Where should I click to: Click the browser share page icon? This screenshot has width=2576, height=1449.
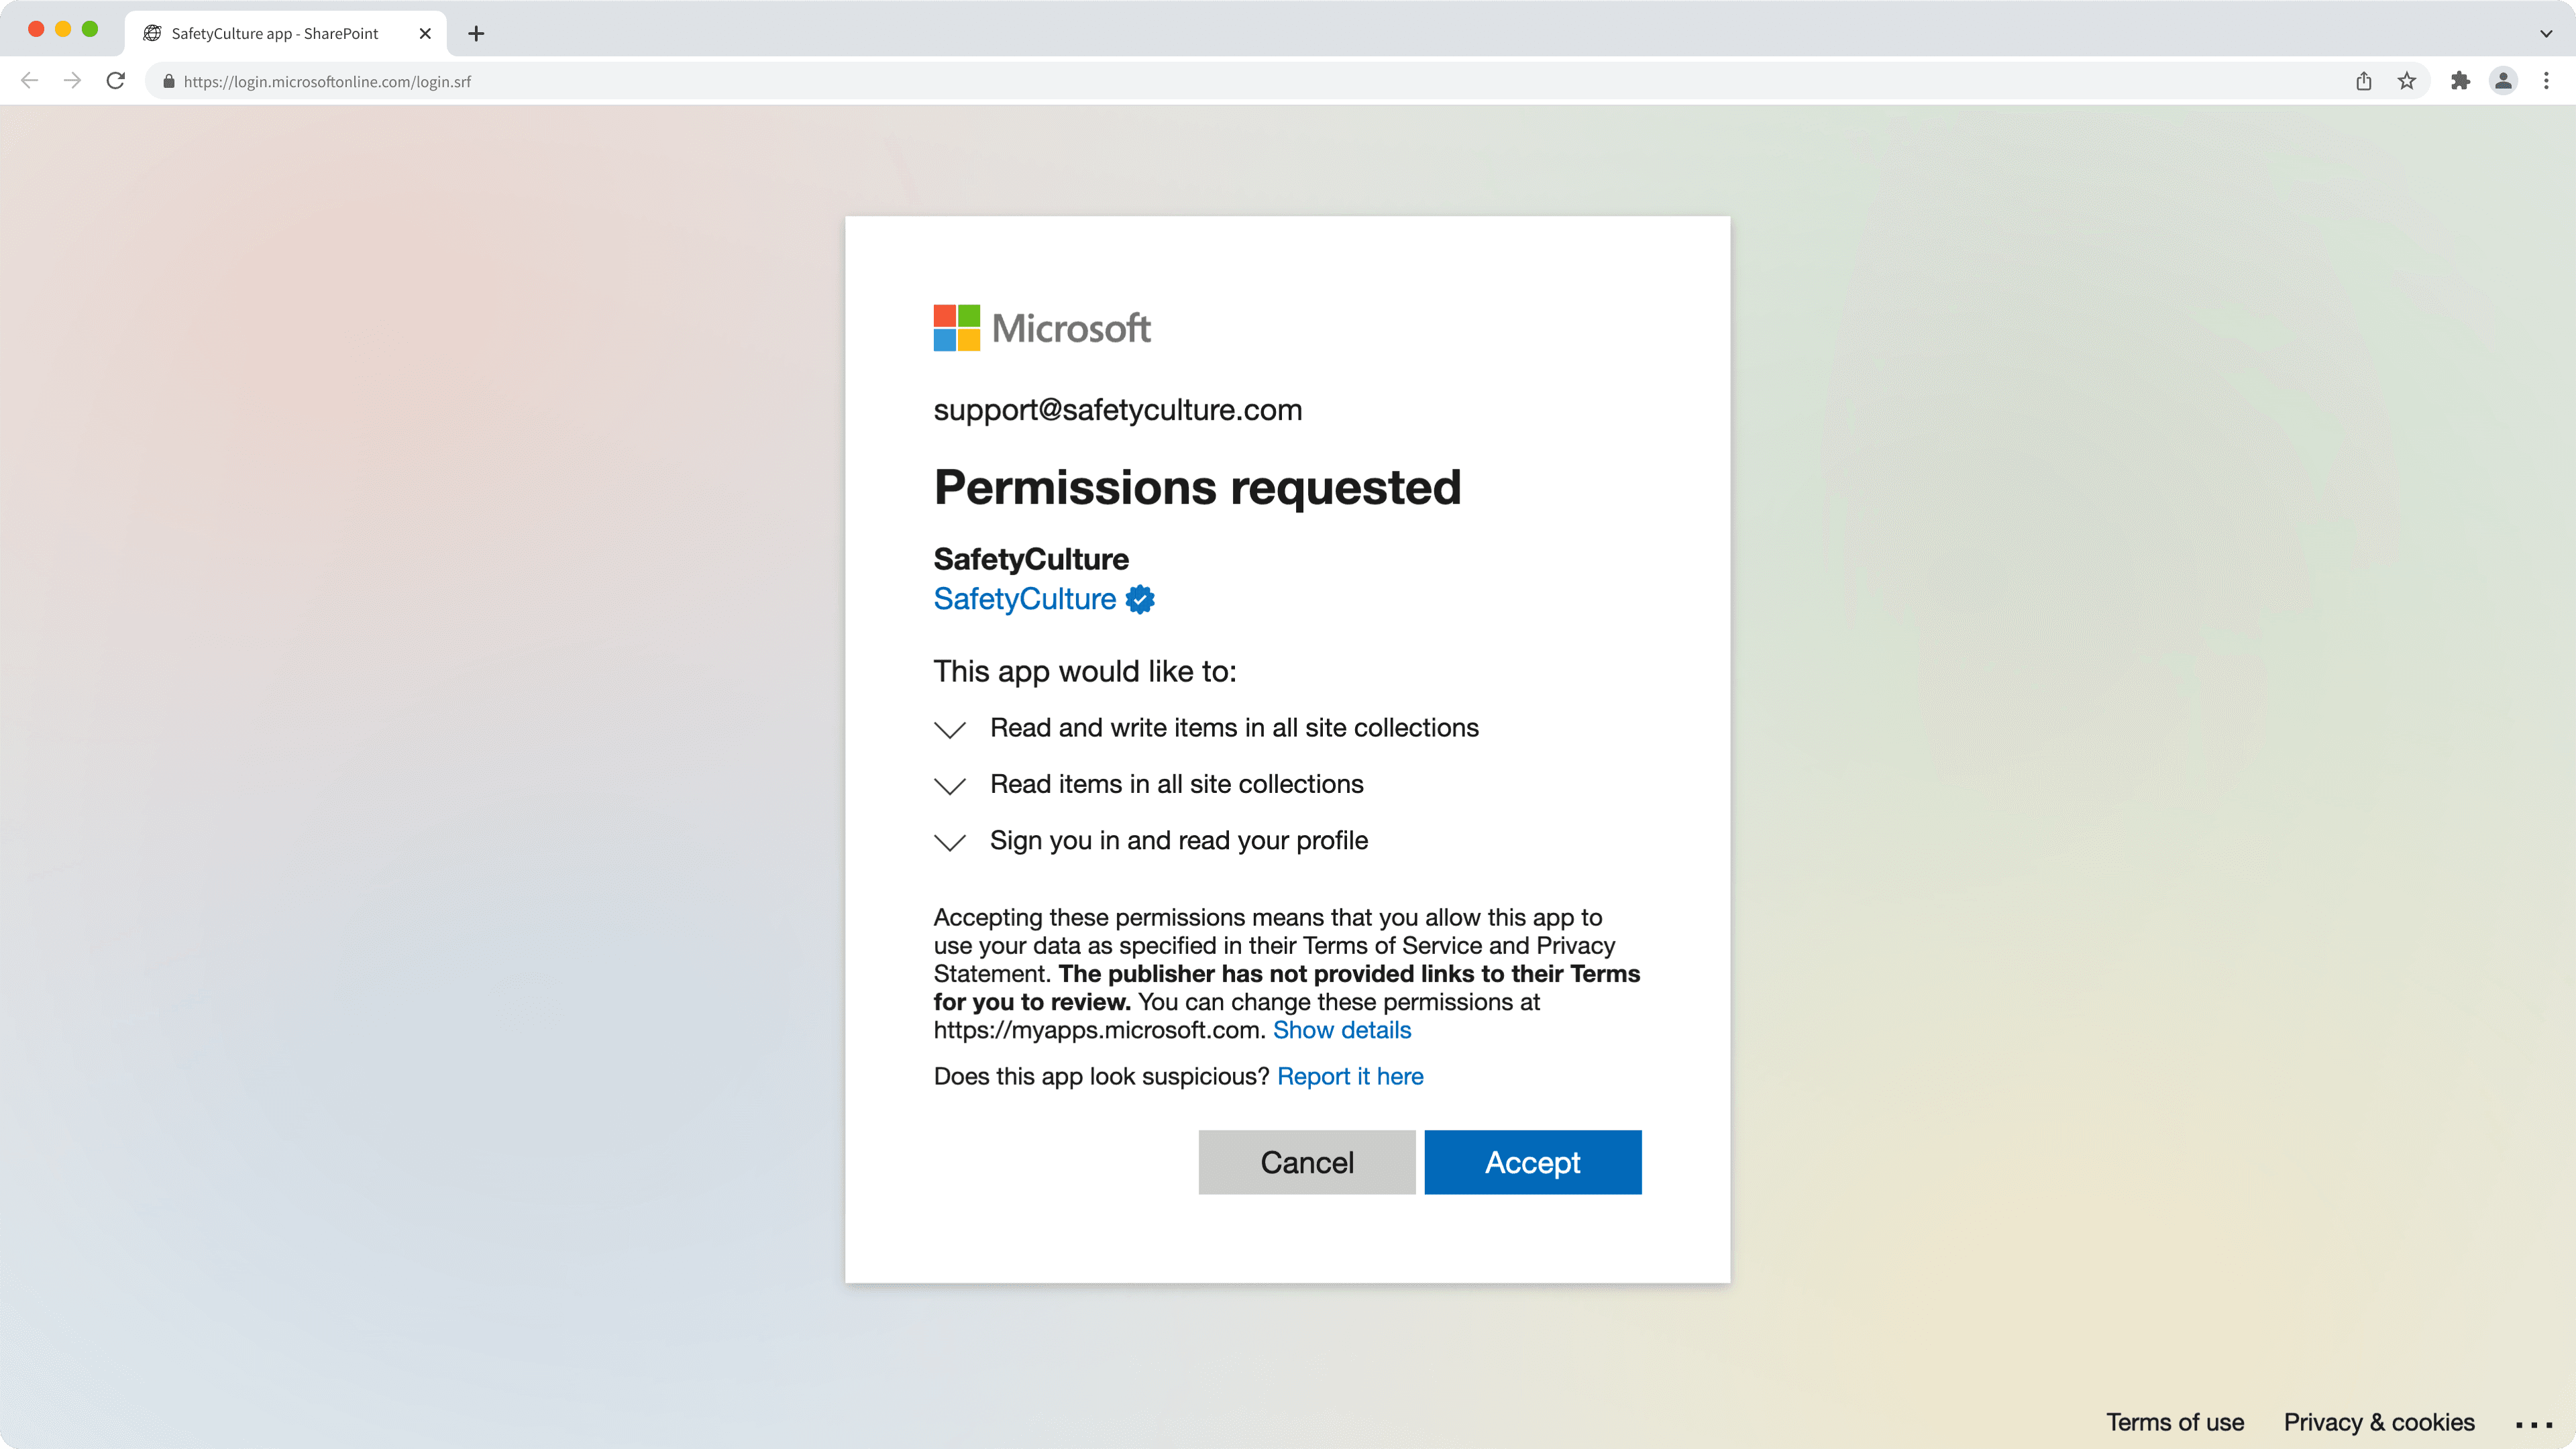[x=2365, y=81]
